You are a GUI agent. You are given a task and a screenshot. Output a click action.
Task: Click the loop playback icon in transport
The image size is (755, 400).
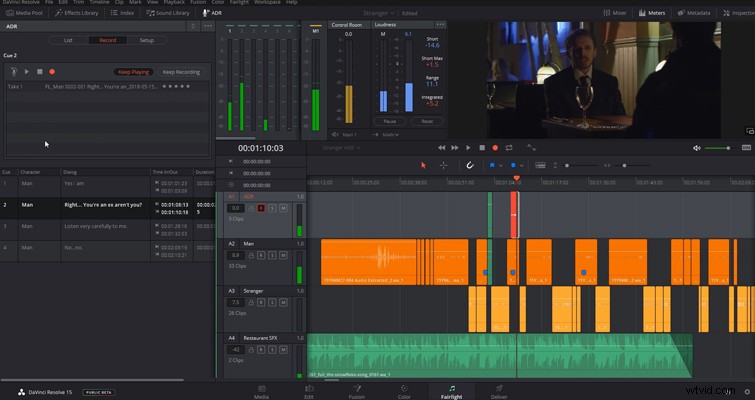point(509,148)
